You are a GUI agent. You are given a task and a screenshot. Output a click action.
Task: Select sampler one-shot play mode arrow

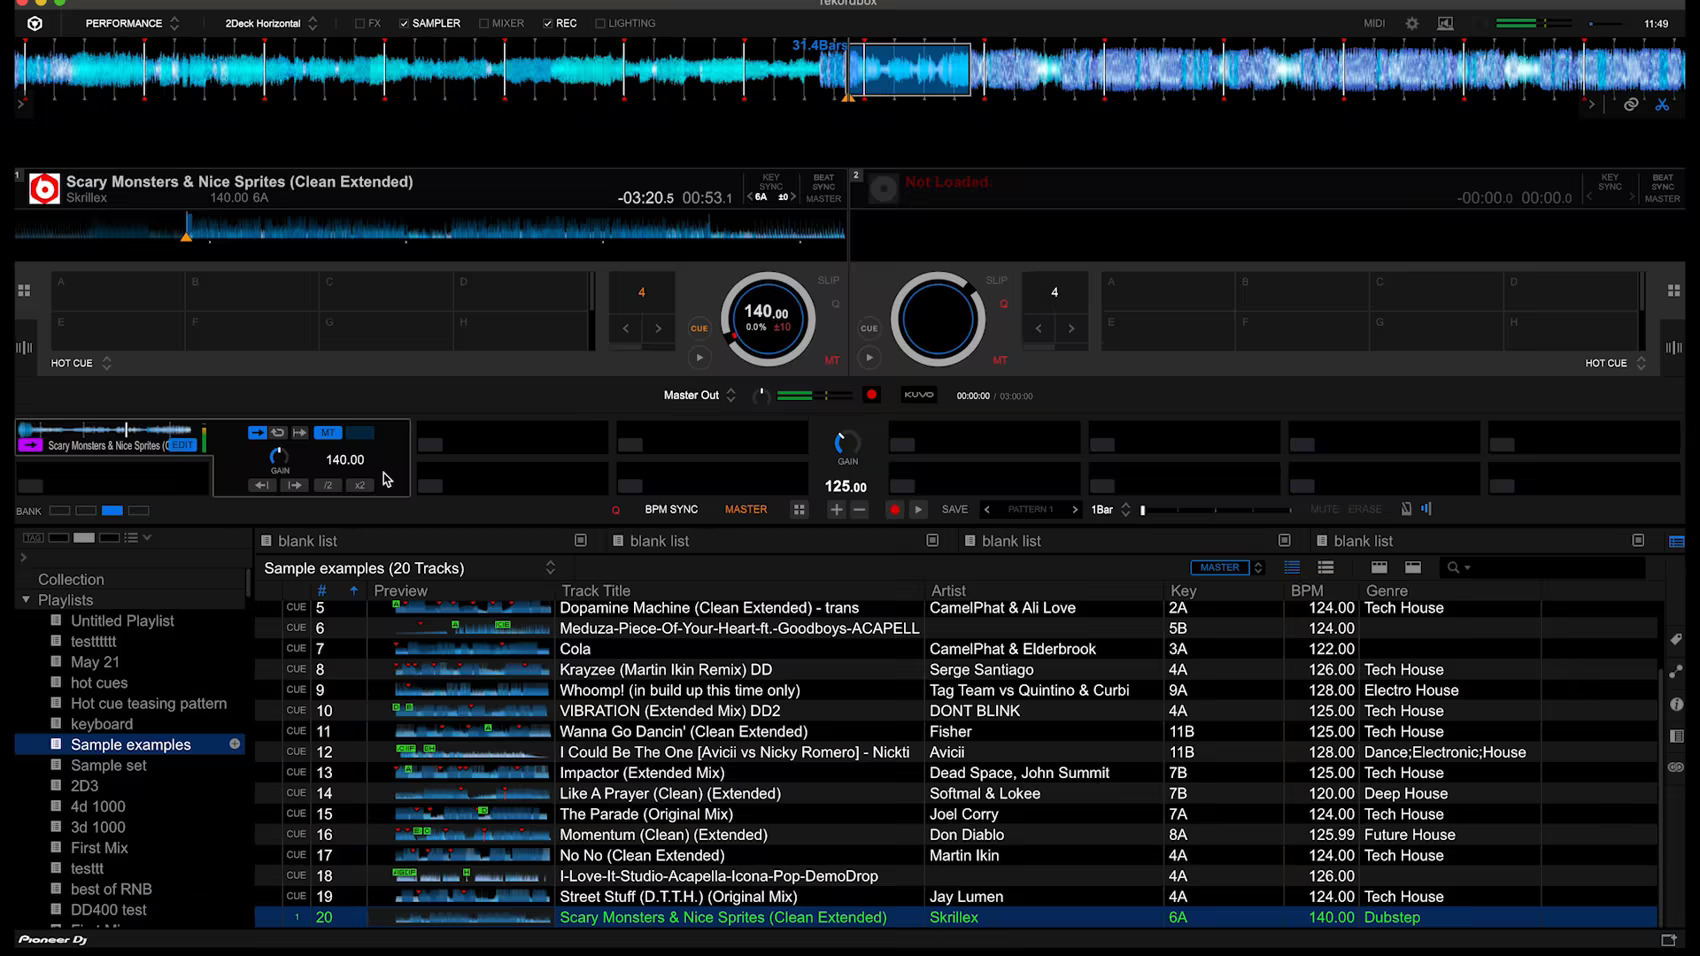[257, 433]
